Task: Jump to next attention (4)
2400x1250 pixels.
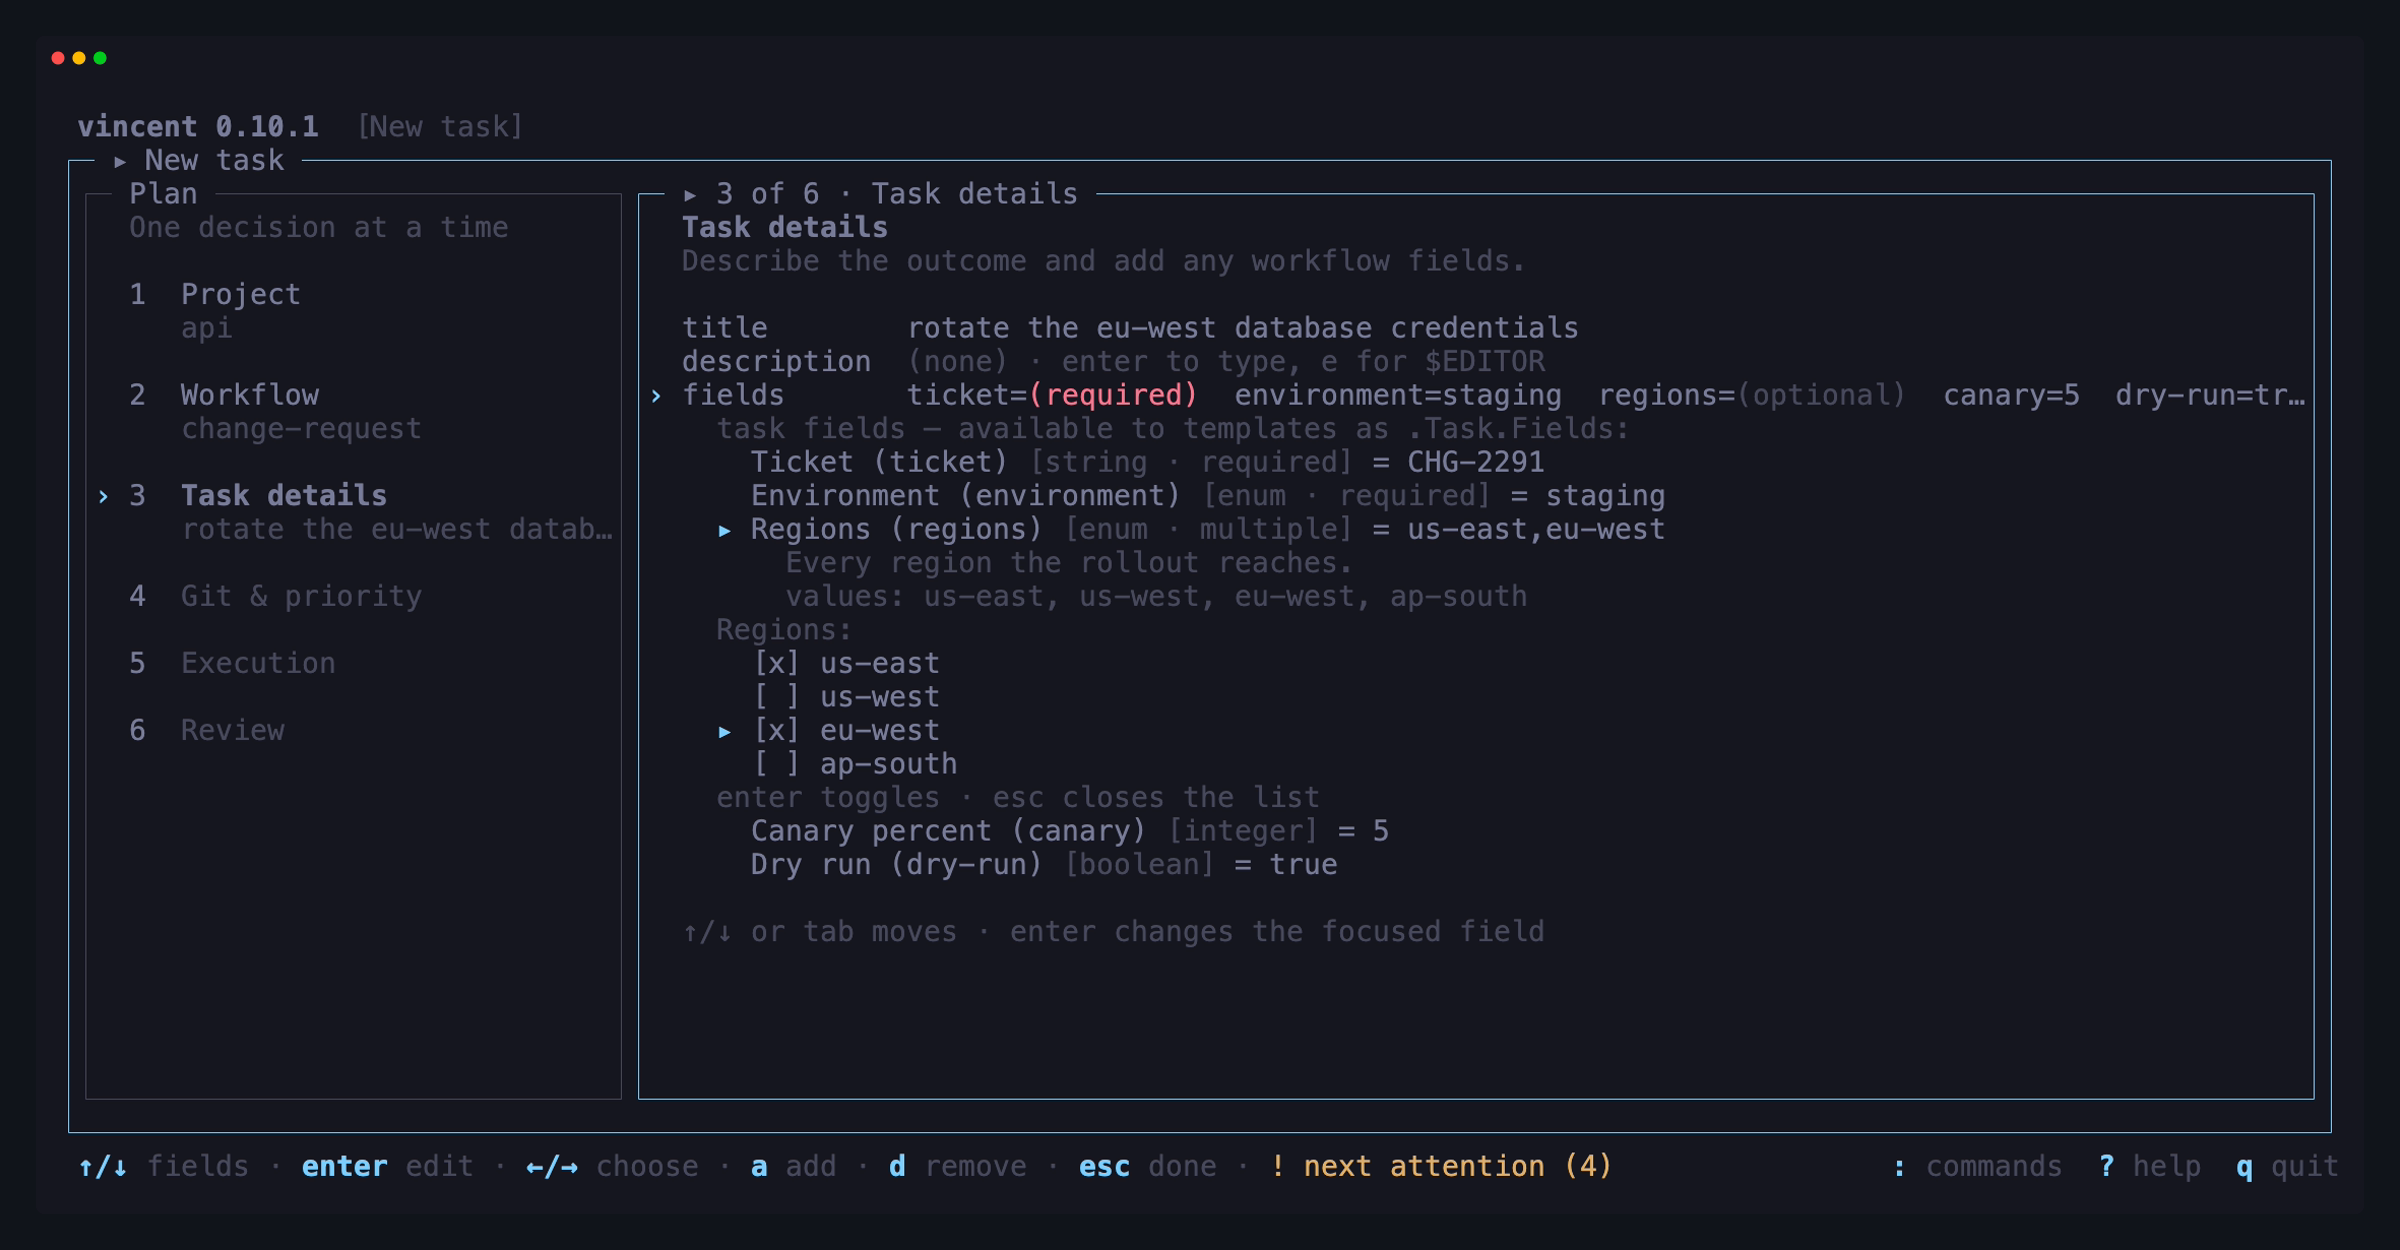Action: click(1441, 1167)
